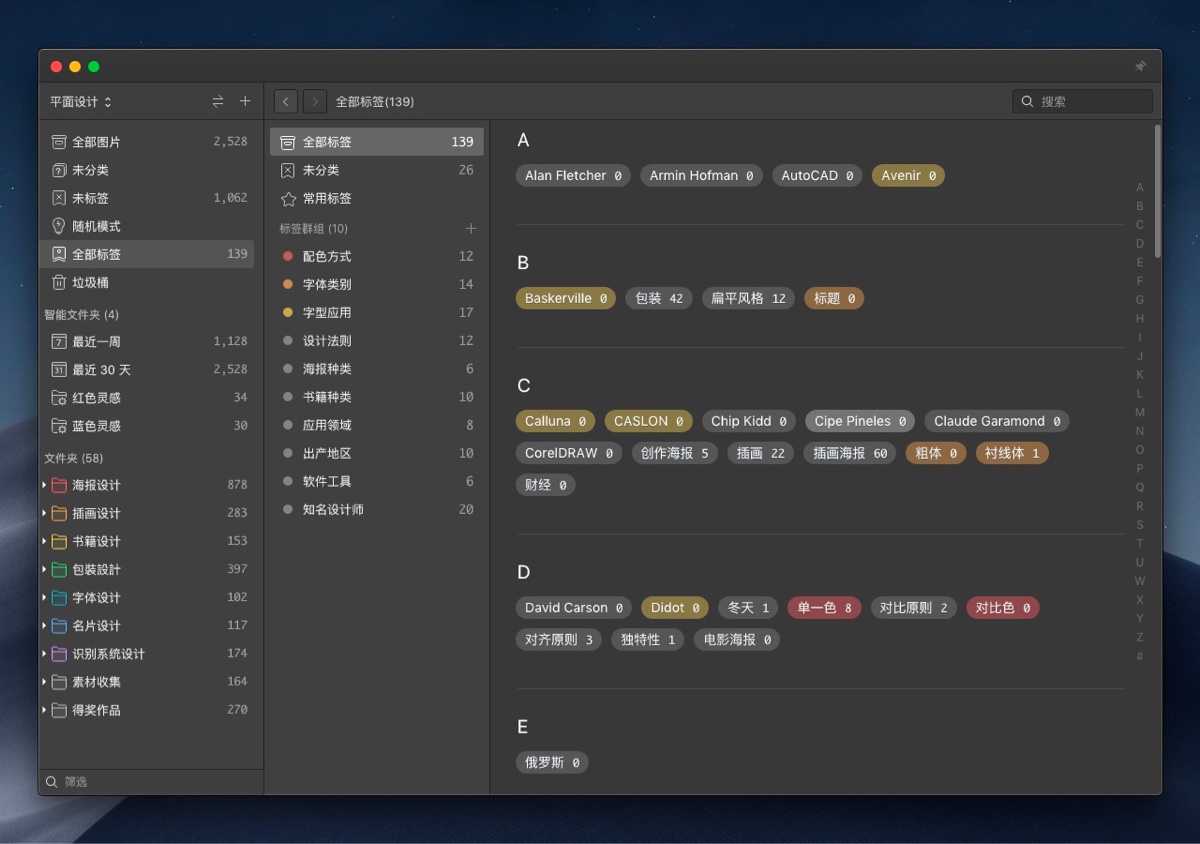The height and width of the screenshot is (844, 1200).
Task: Navigate back with the left arrow button
Action: click(x=286, y=101)
